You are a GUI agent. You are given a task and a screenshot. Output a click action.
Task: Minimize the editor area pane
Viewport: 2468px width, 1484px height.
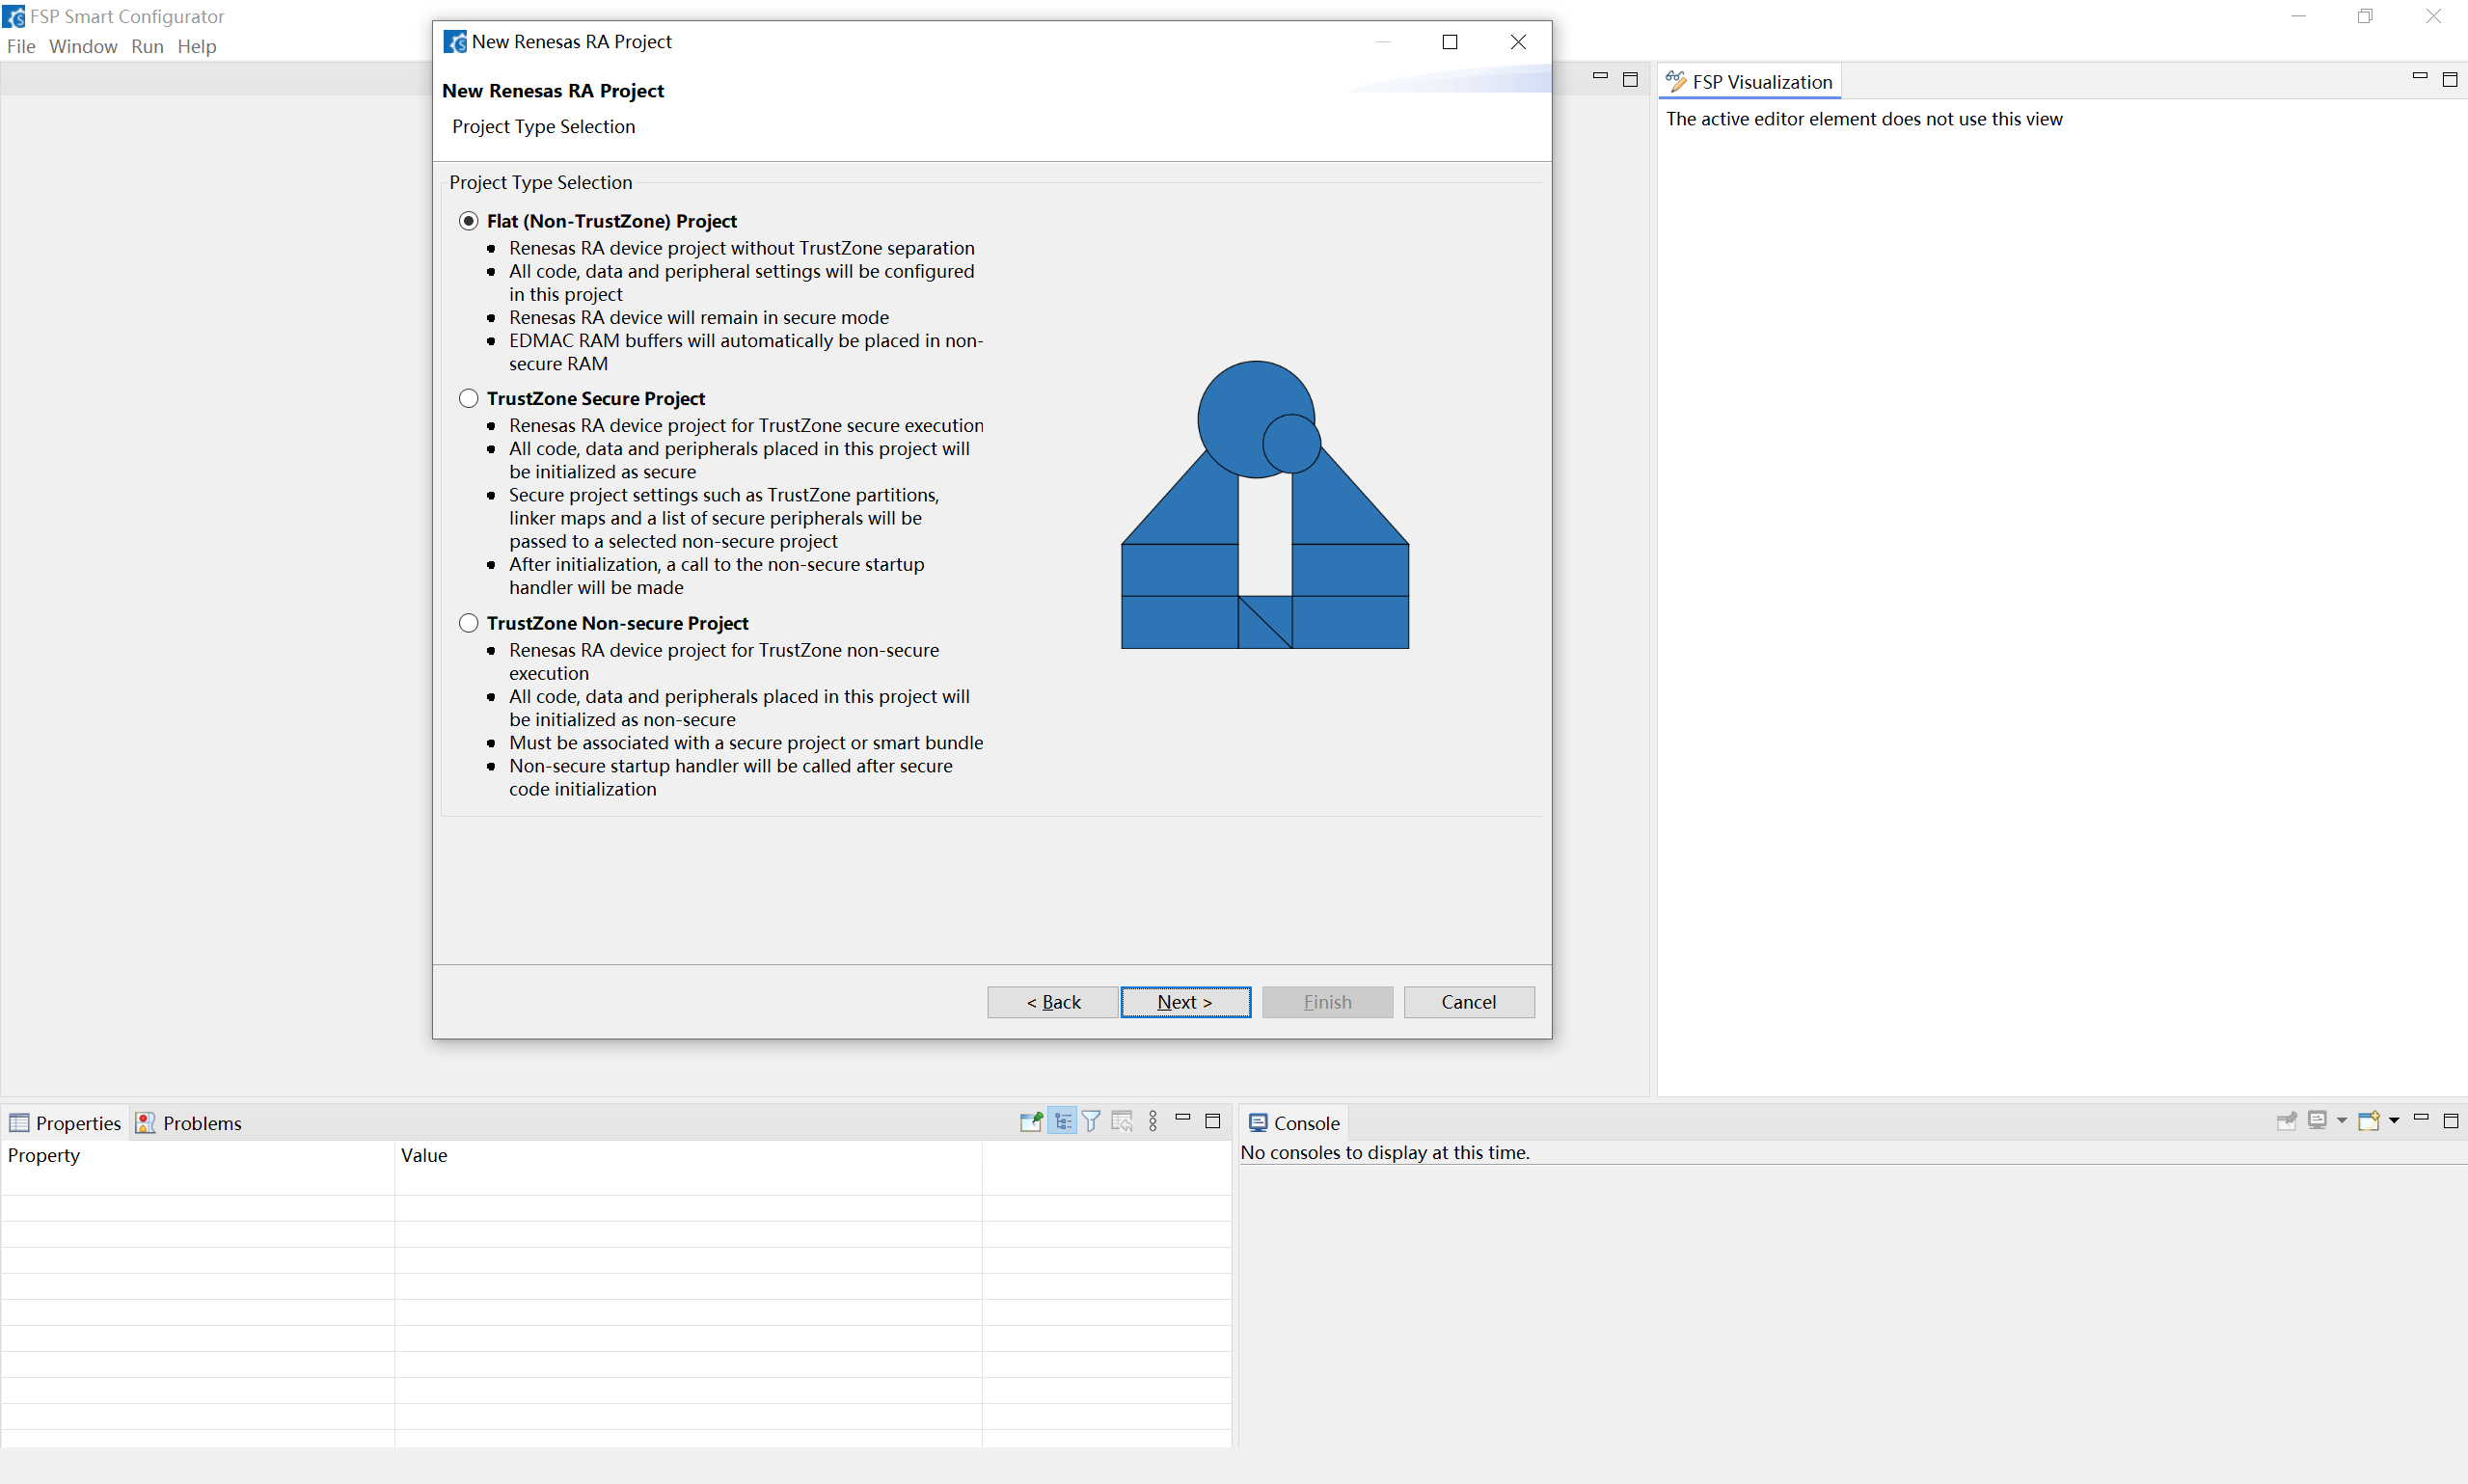(1600, 77)
